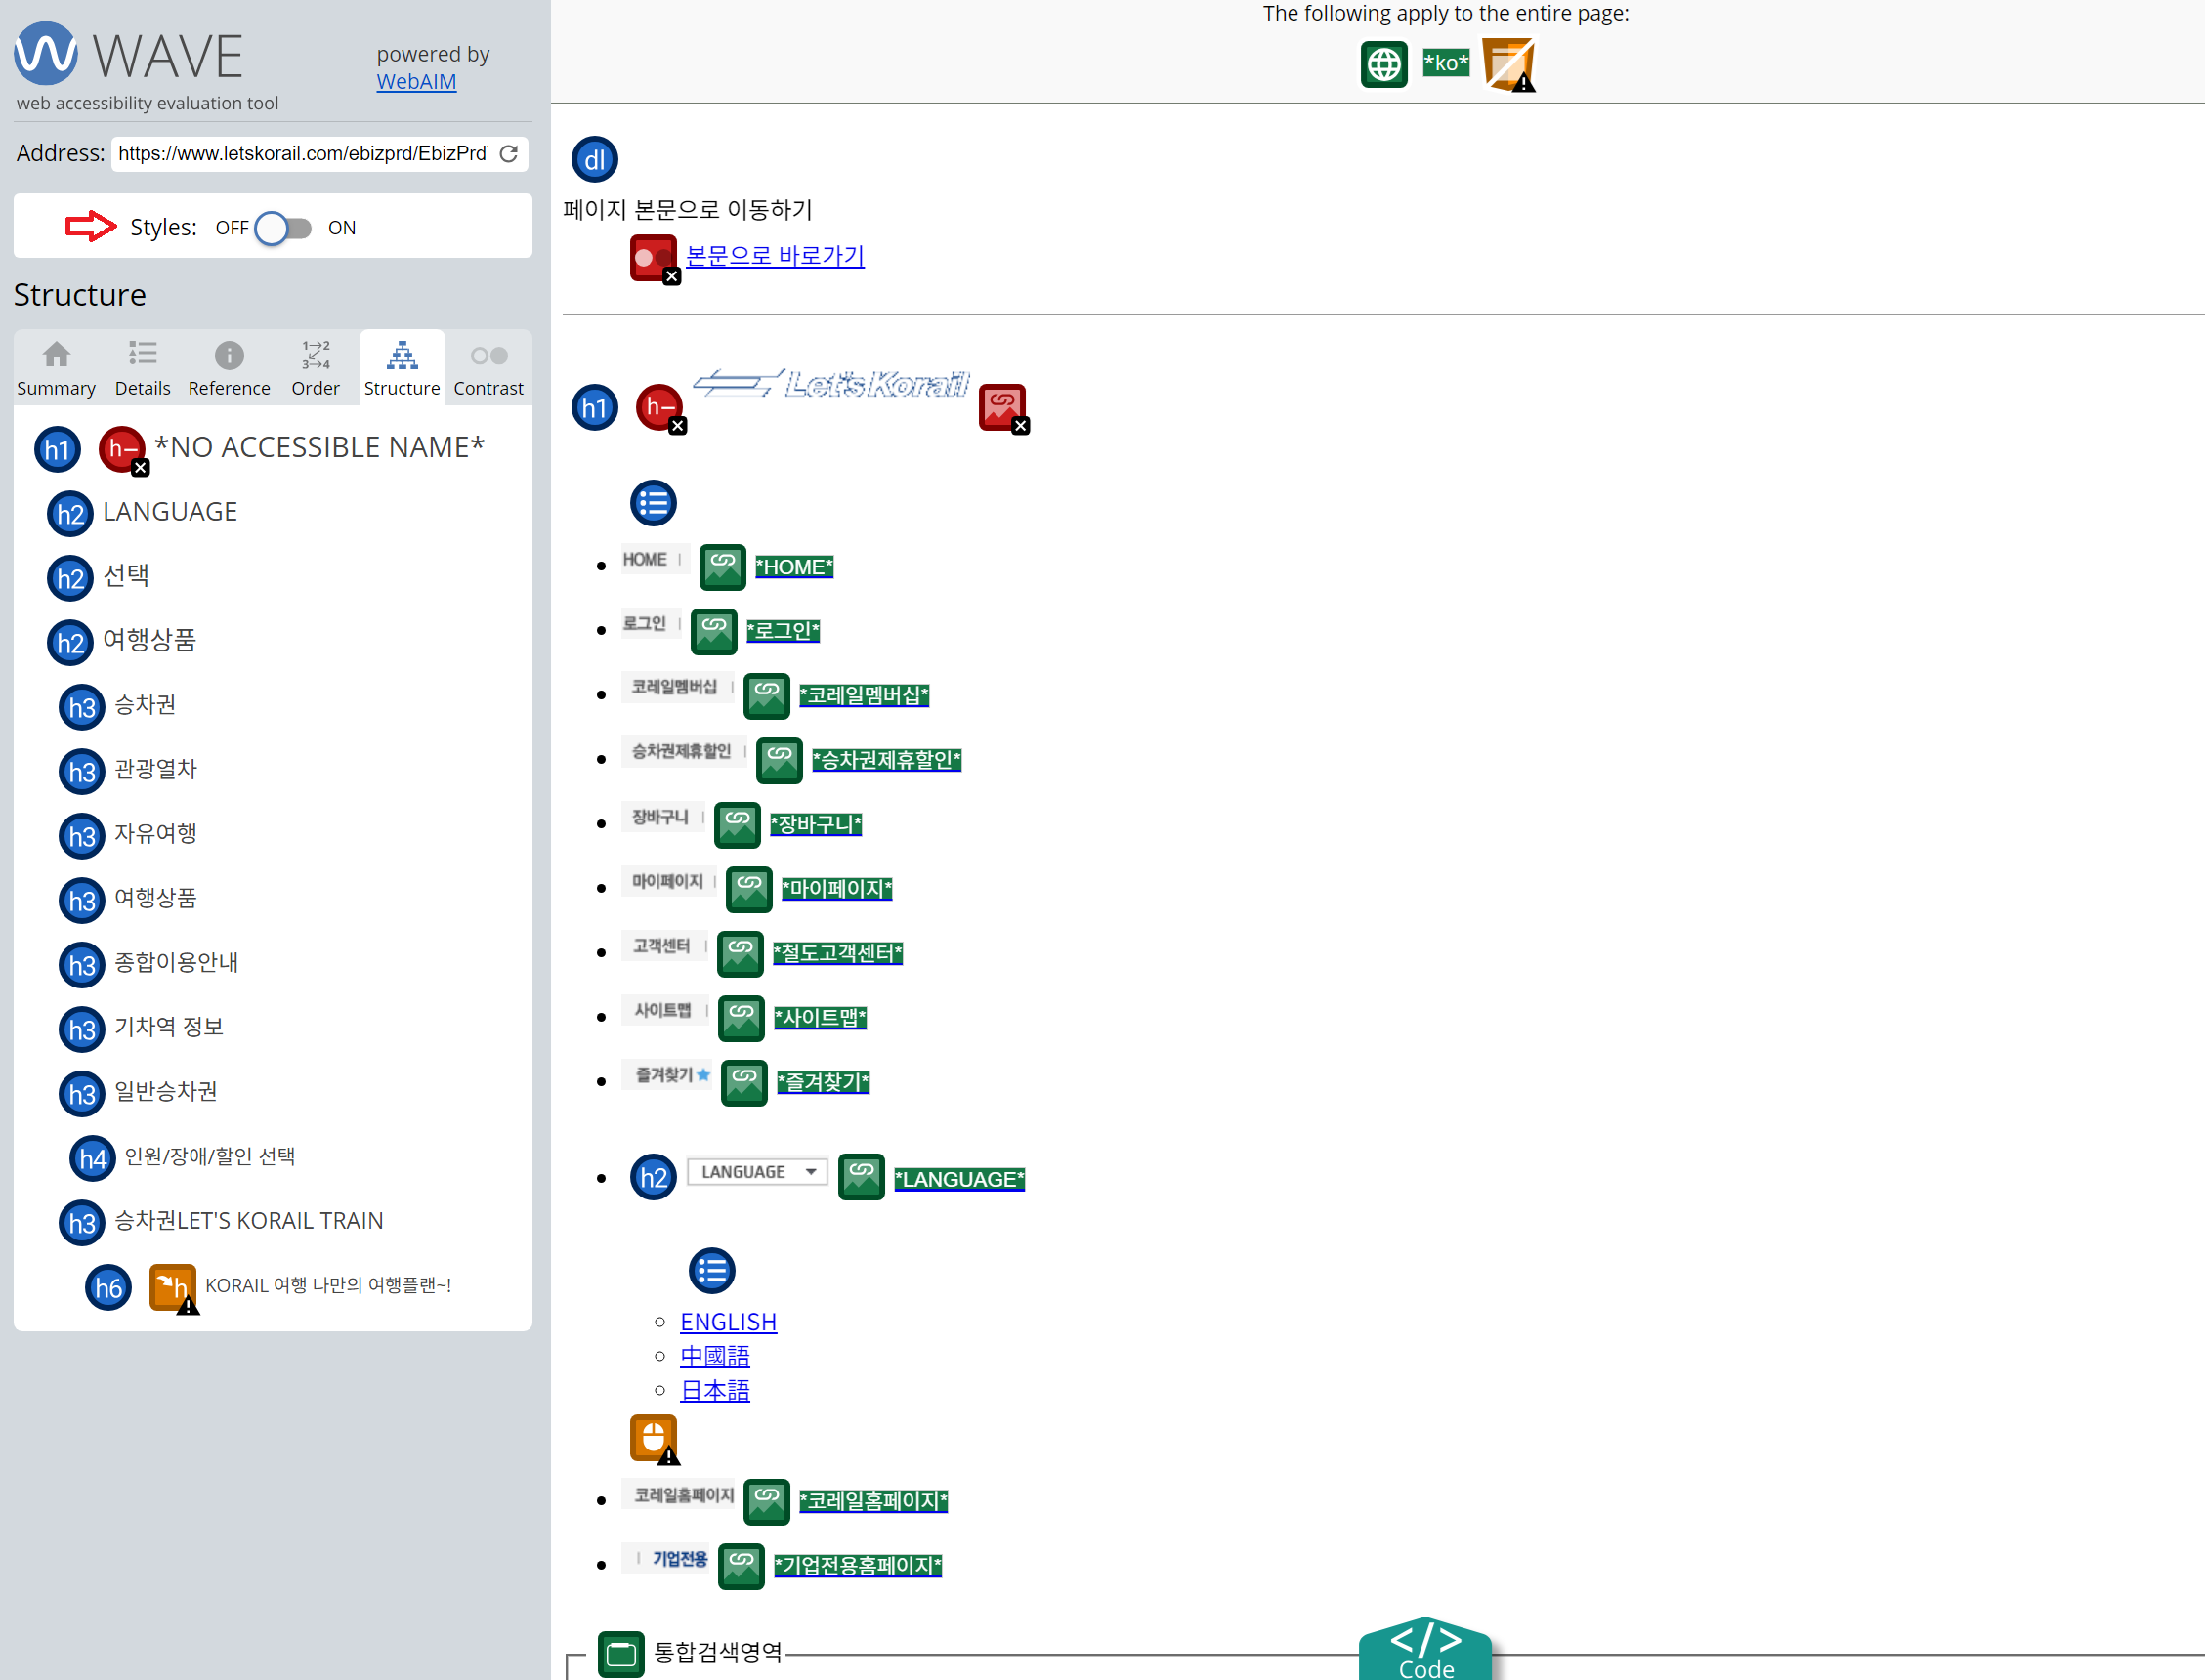The height and width of the screenshot is (1680, 2205).
Task: Click the linked image icon beside *로그인*
Action: [714, 631]
